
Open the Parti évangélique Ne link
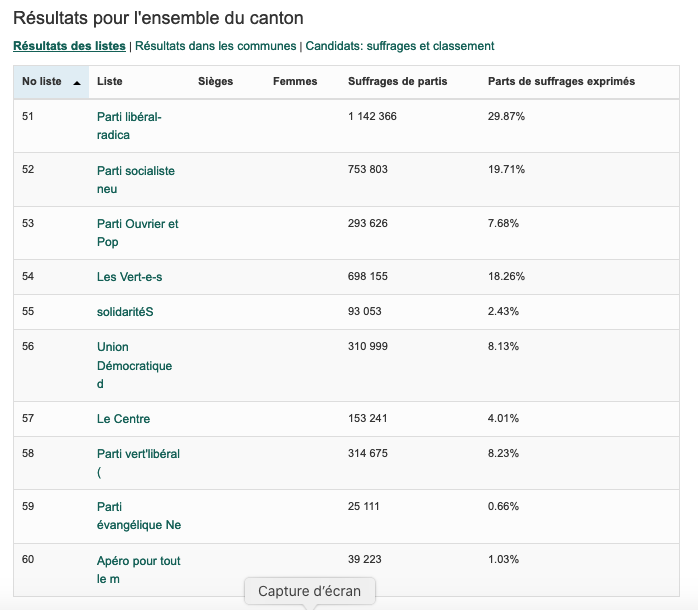[x=139, y=516]
